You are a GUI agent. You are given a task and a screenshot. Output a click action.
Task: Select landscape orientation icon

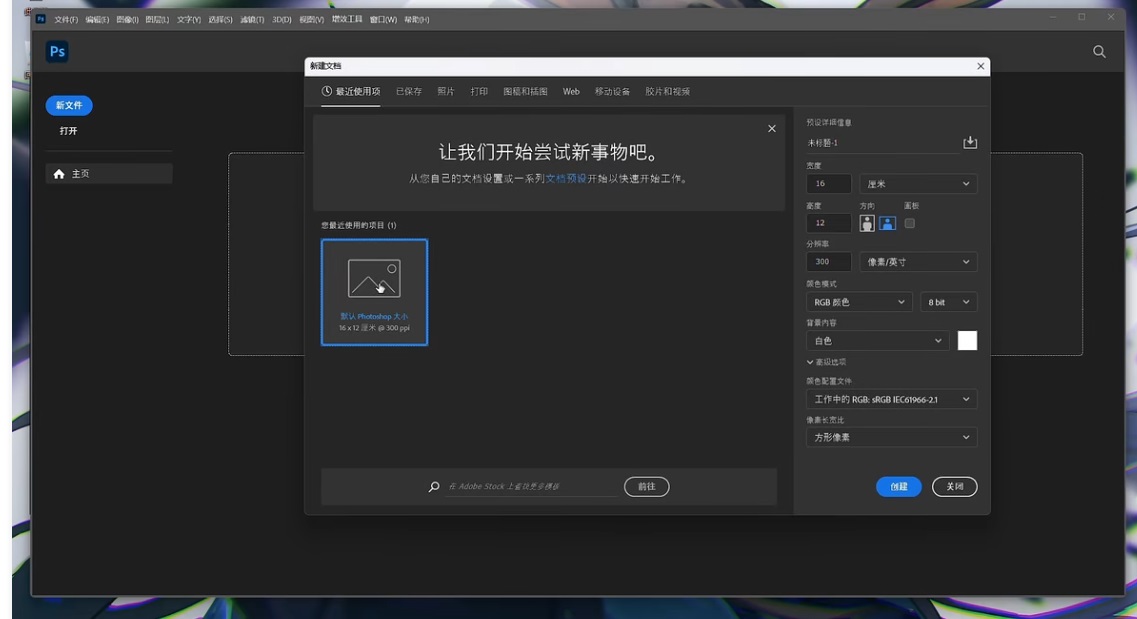(887, 223)
